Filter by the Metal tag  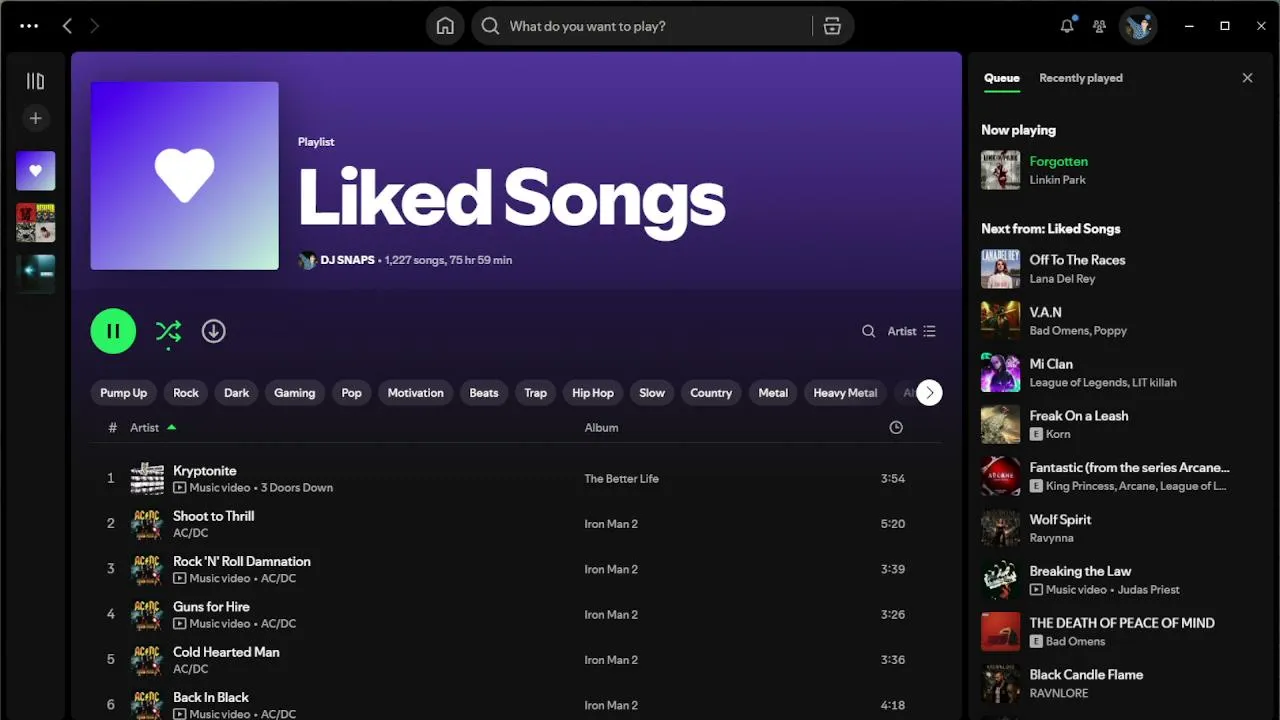click(x=773, y=393)
